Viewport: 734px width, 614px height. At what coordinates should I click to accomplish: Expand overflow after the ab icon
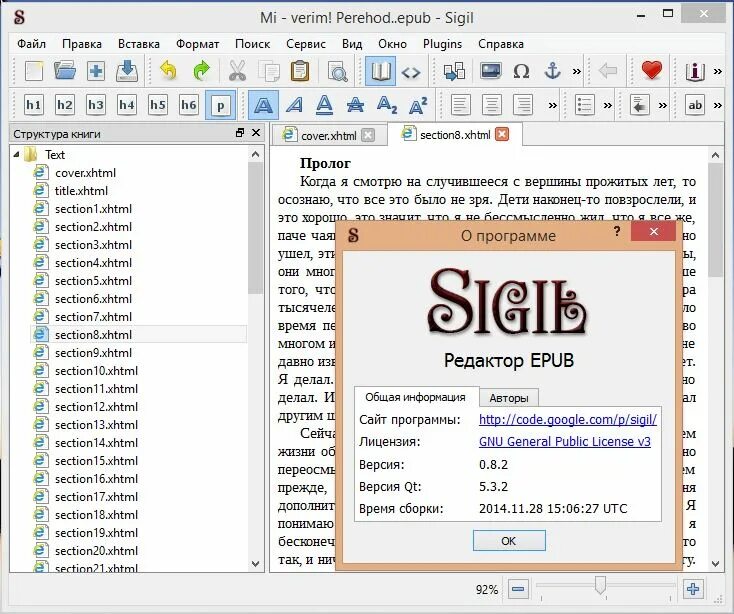click(x=718, y=105)
